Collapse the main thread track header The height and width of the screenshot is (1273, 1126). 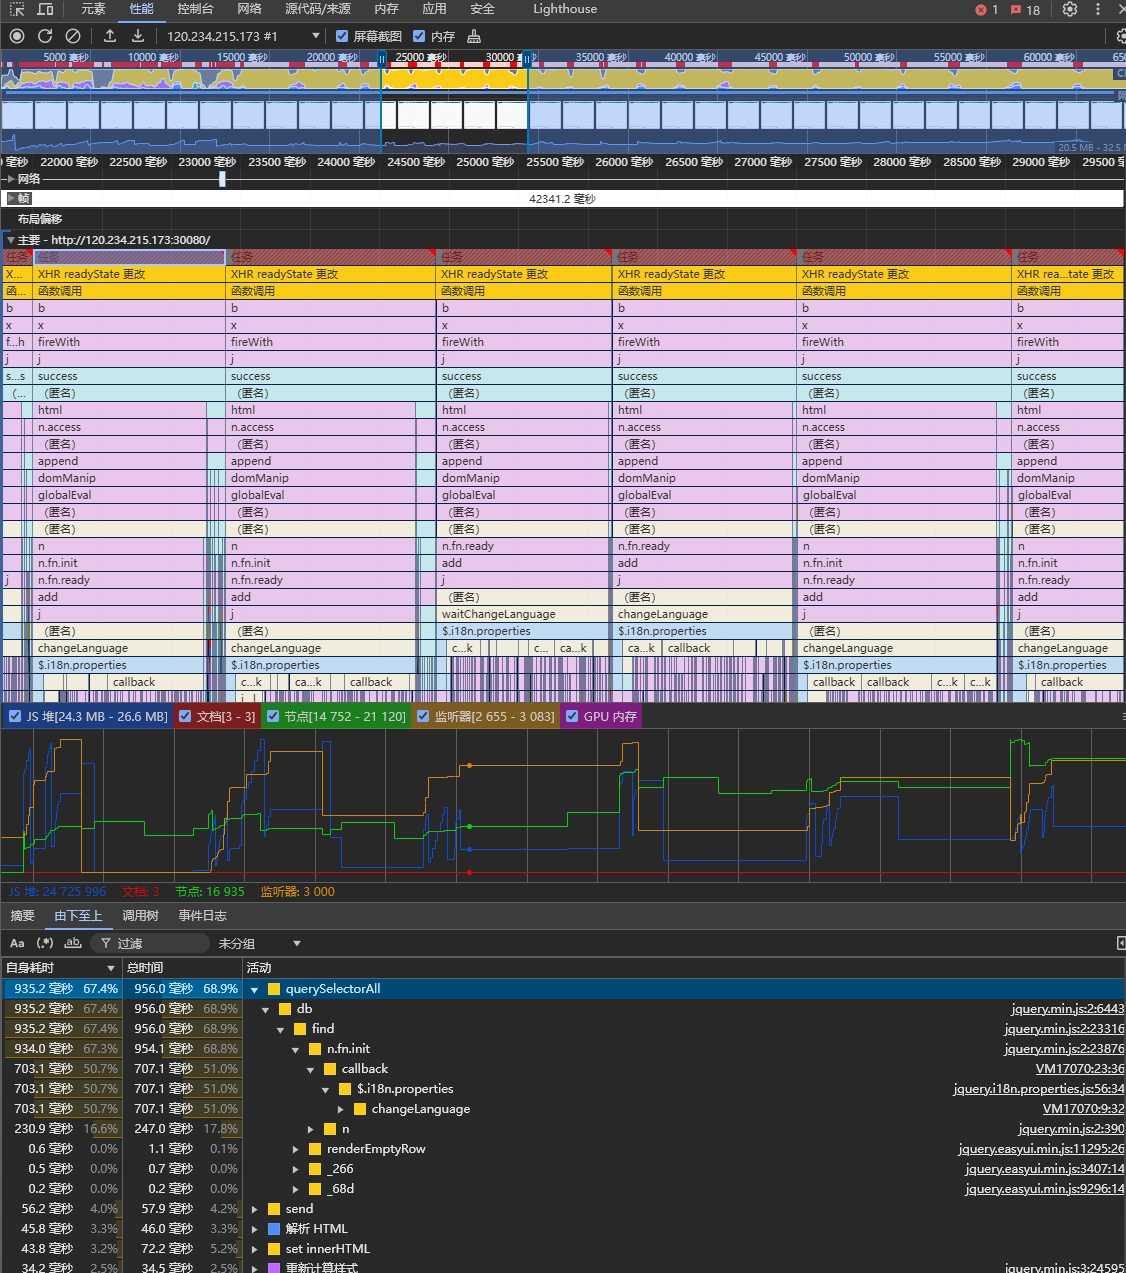(11, 240)
